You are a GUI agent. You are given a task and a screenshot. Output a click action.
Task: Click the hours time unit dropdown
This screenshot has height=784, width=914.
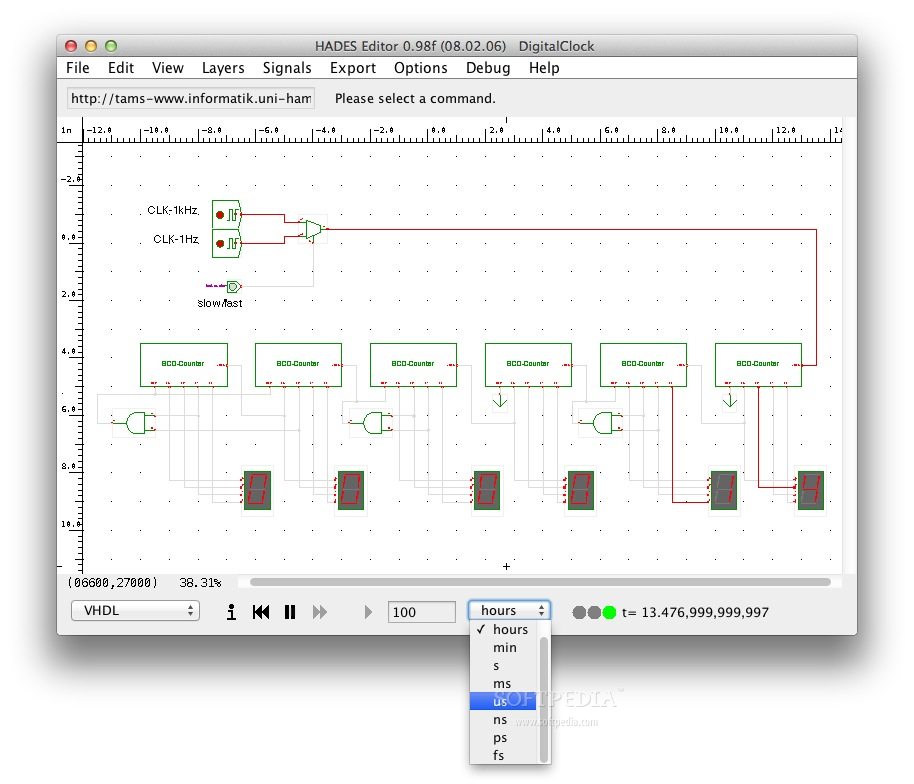[x=509, y=610]
